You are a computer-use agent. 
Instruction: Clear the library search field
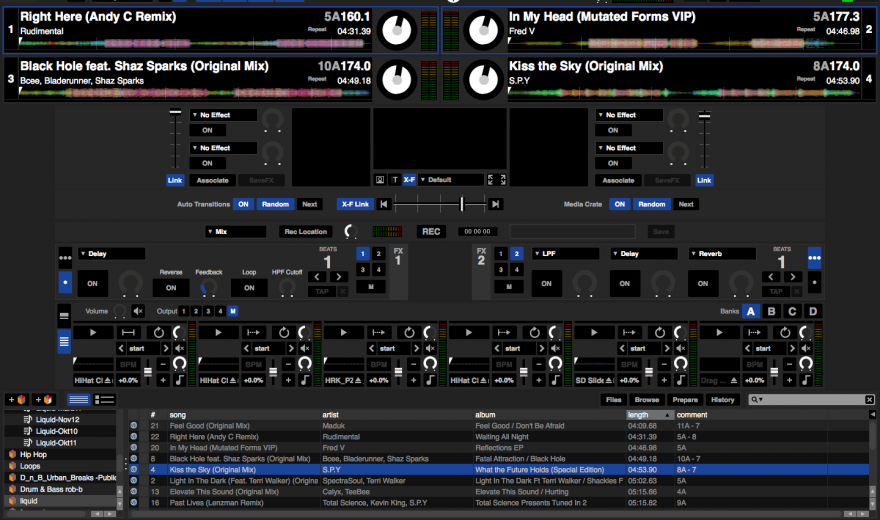coord(869,400)
